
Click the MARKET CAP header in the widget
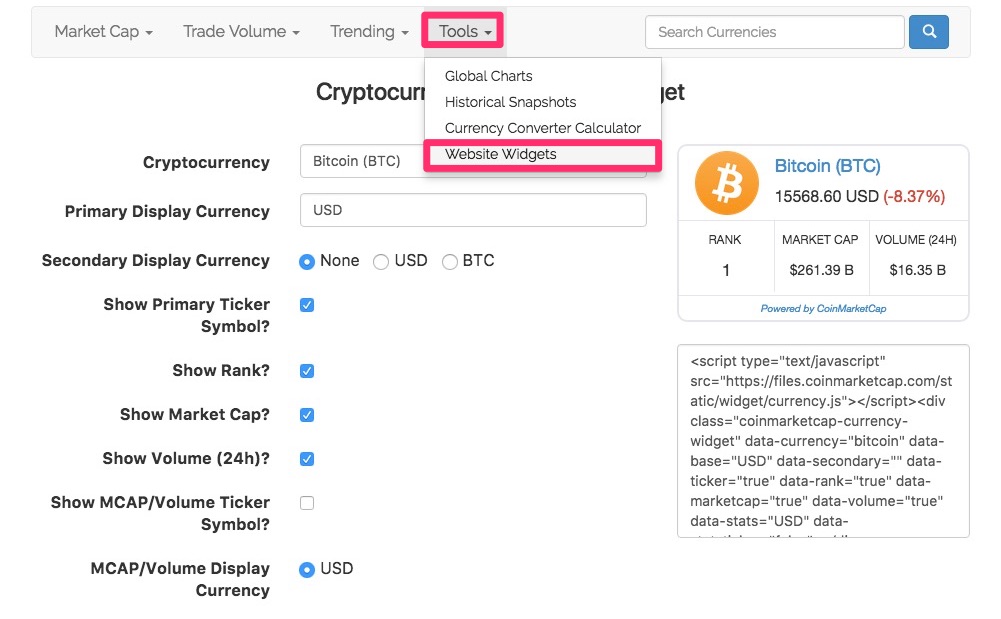(820, 240)
